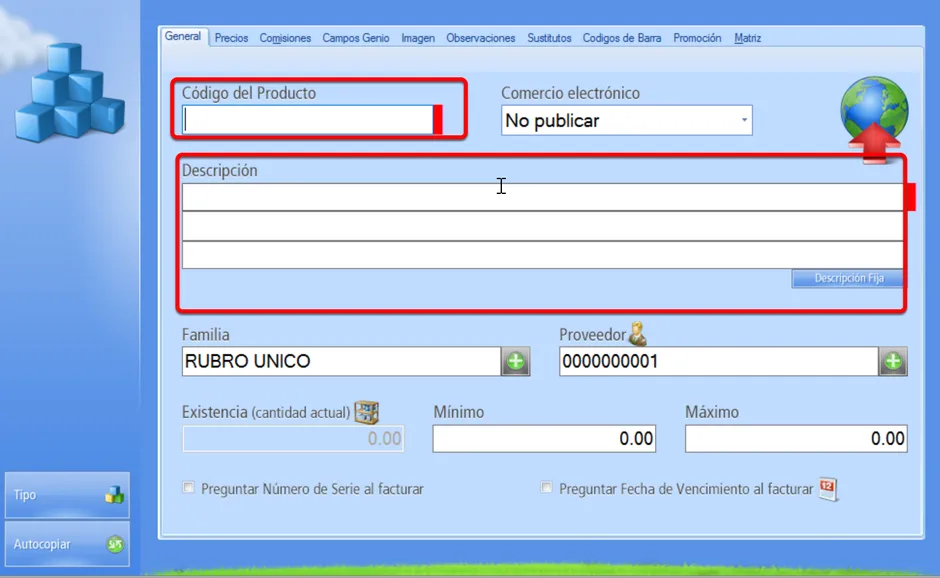
Task: Click the third Descripción line field
Action: pyautogui.click(x=543, y=255)
